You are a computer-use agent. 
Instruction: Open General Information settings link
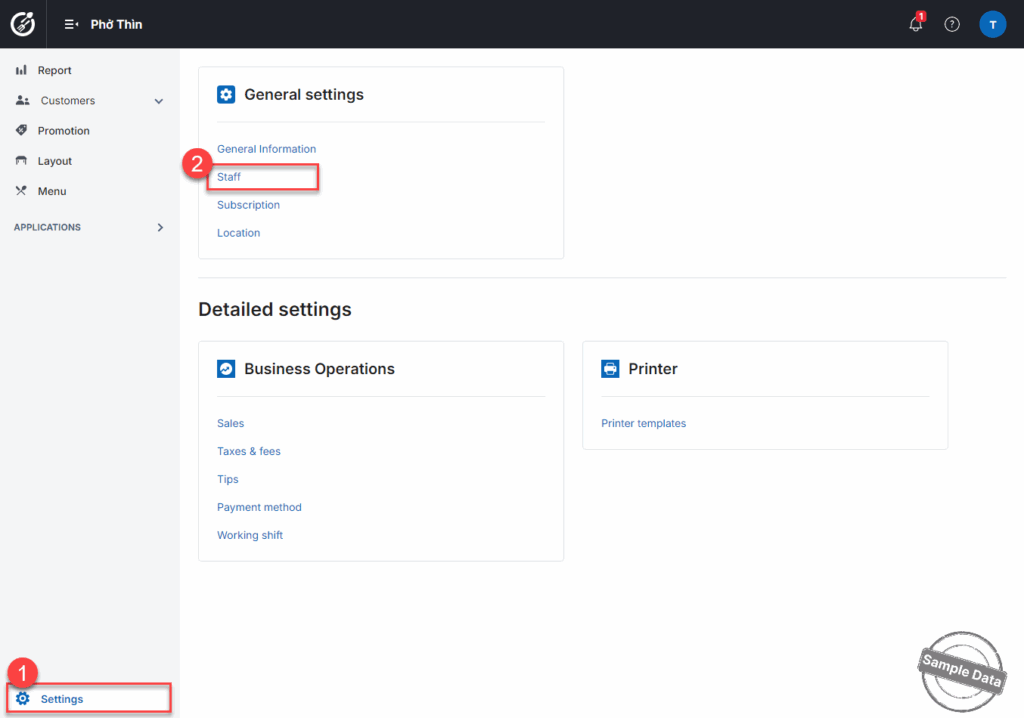coord(266,149)
